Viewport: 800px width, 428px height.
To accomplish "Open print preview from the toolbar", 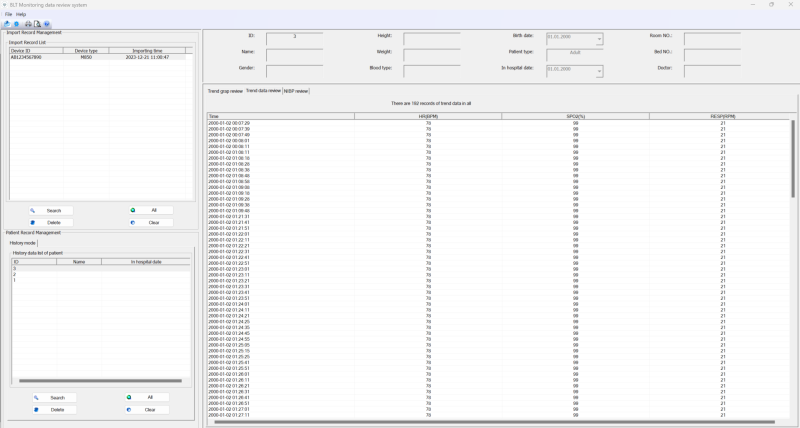I will [x=37, y=24].
